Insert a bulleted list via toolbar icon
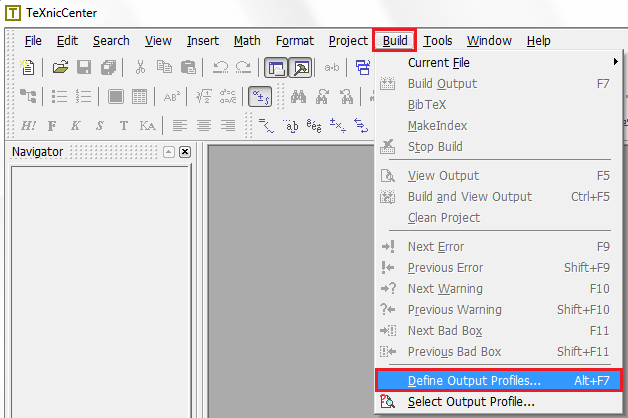Viewport: 628px width, 418px height. pos(59,96)
